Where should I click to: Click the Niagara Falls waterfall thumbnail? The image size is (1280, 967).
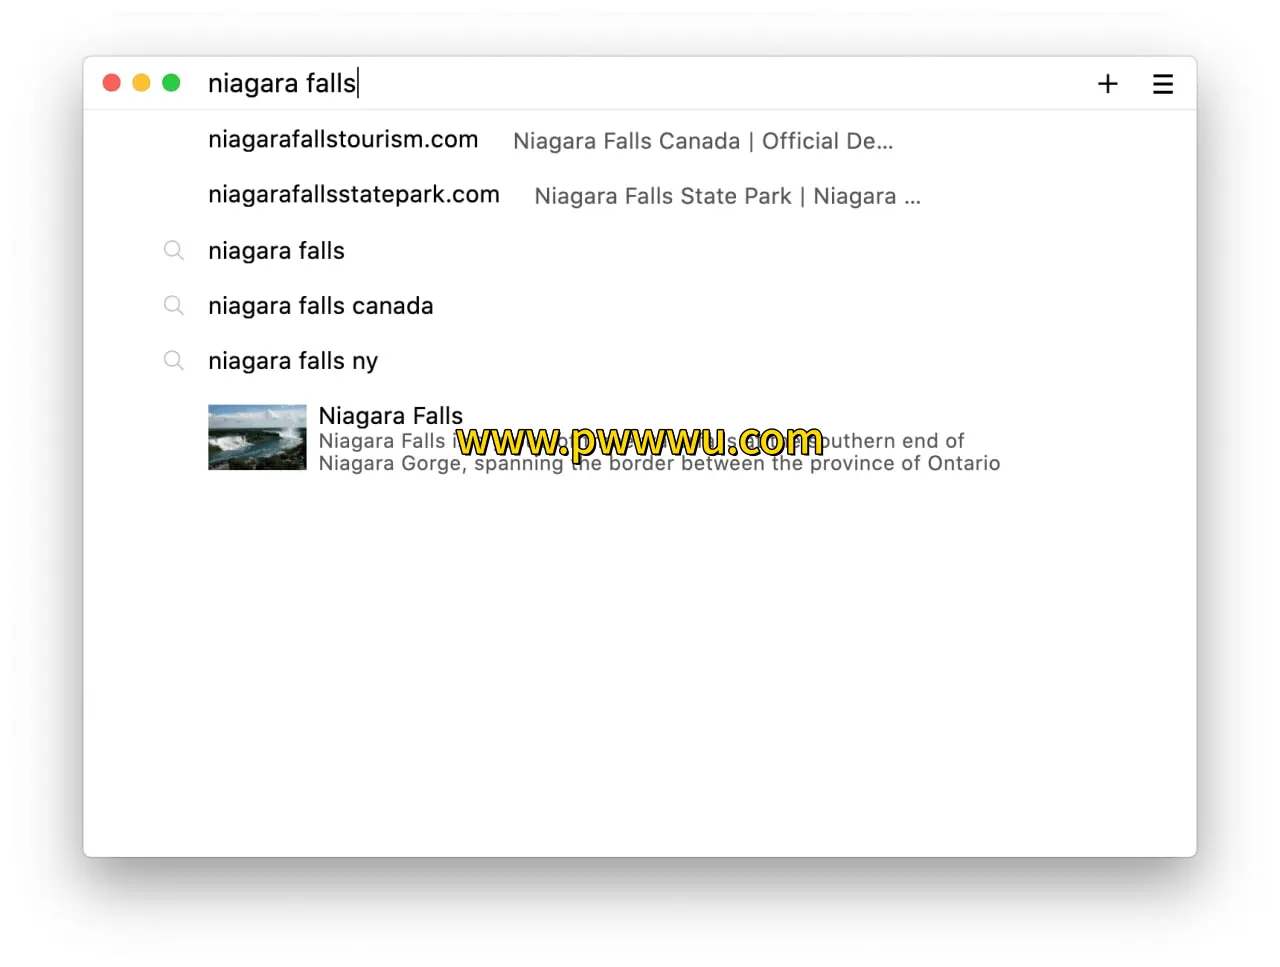point(257,437)
